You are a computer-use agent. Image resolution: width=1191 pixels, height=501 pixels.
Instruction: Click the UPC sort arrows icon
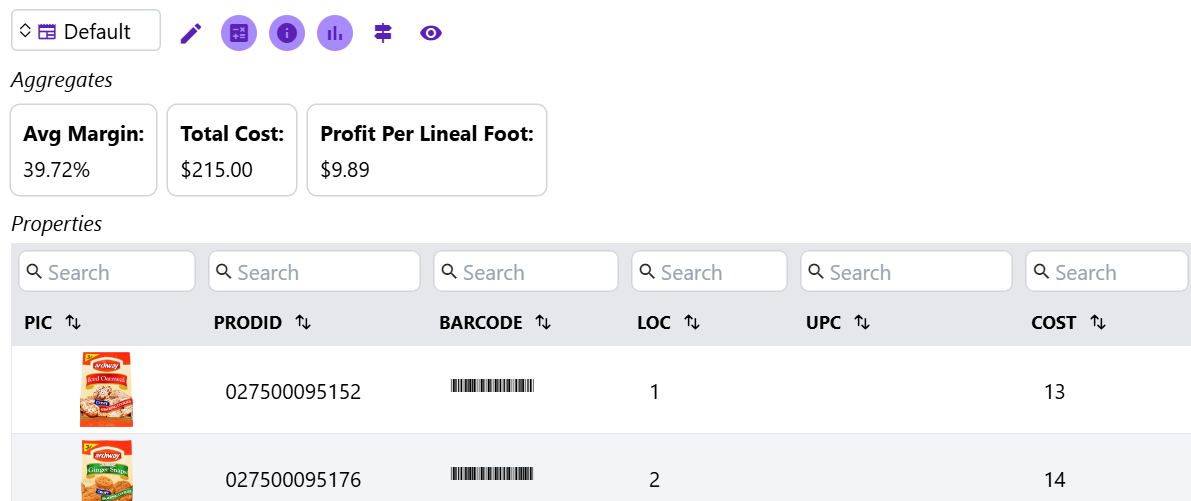click(x=862, y=322)
